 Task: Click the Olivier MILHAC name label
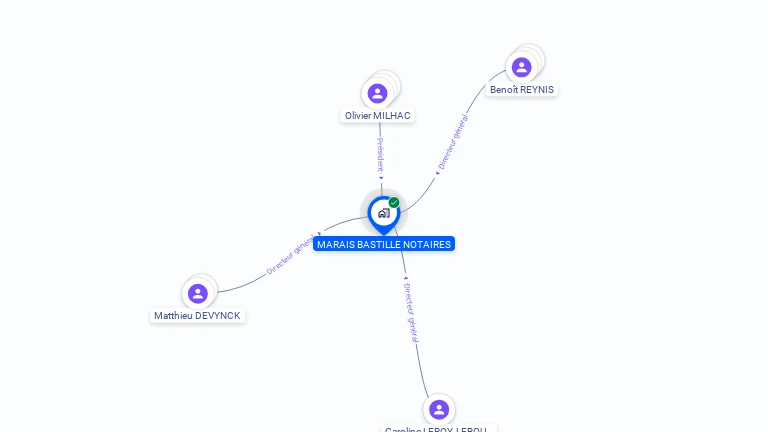point(378,116)
